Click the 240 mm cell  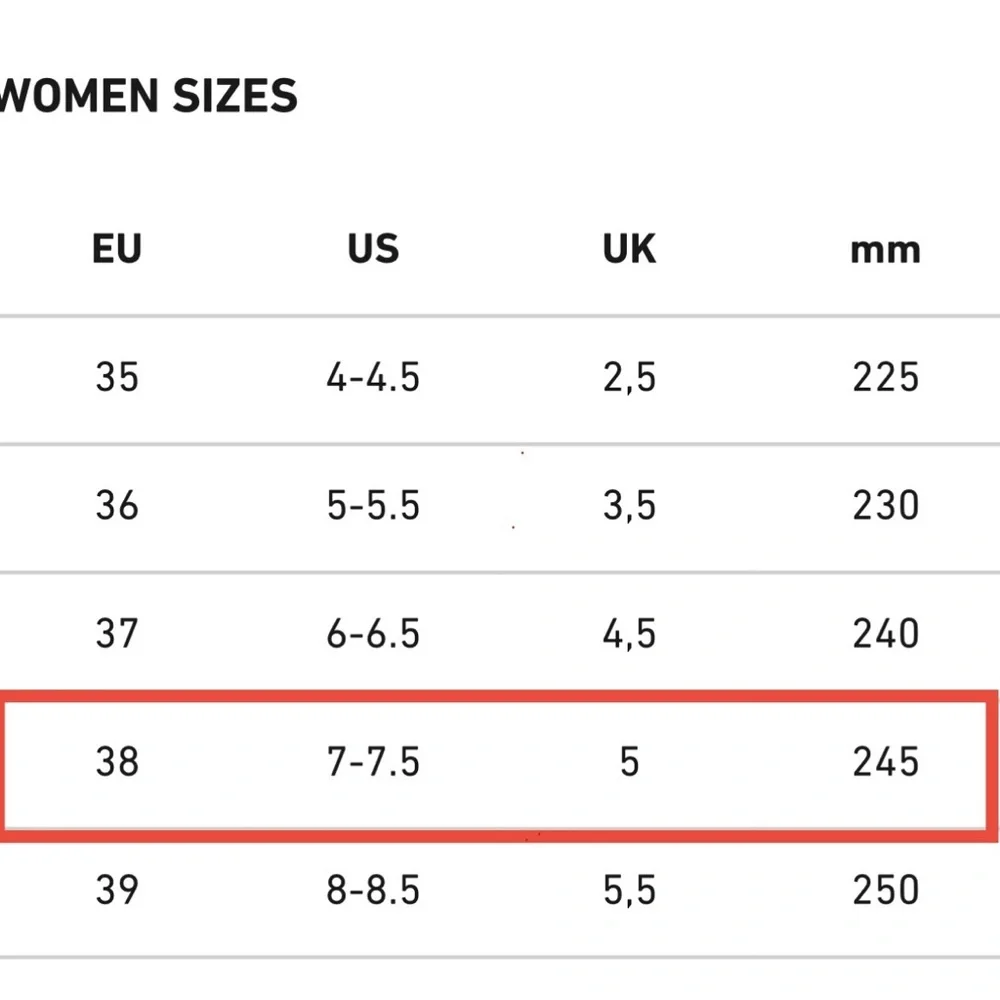pyautogui.click(x=885, y=634)
